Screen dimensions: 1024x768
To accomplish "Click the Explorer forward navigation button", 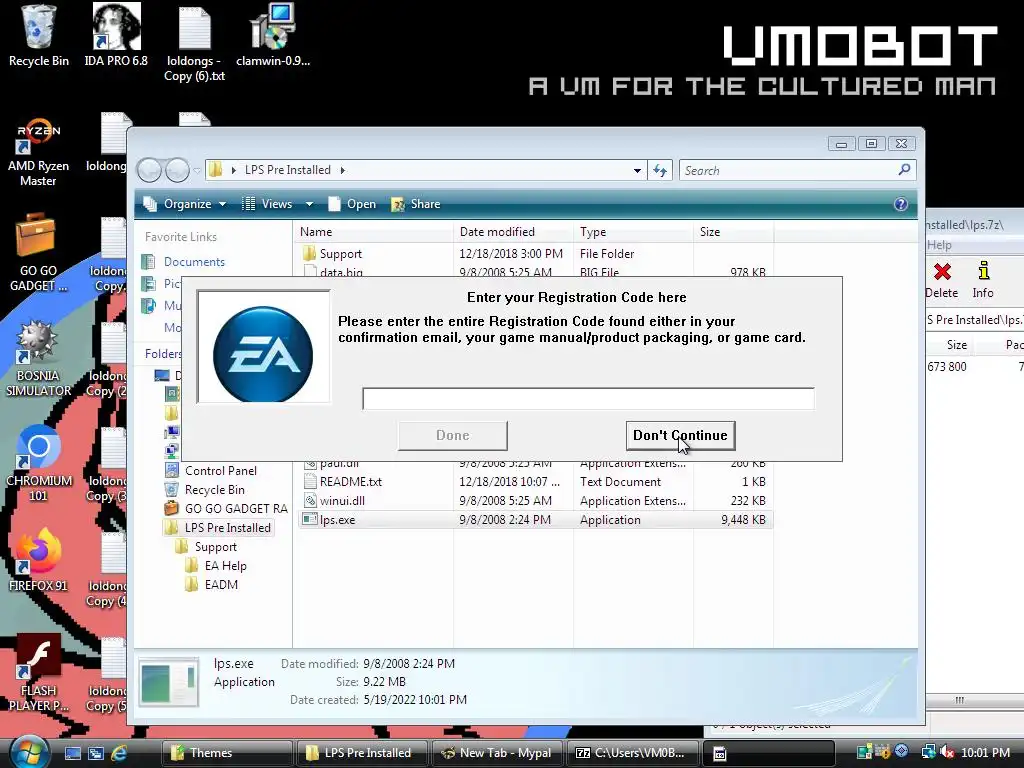I will (x=177, y=170).
